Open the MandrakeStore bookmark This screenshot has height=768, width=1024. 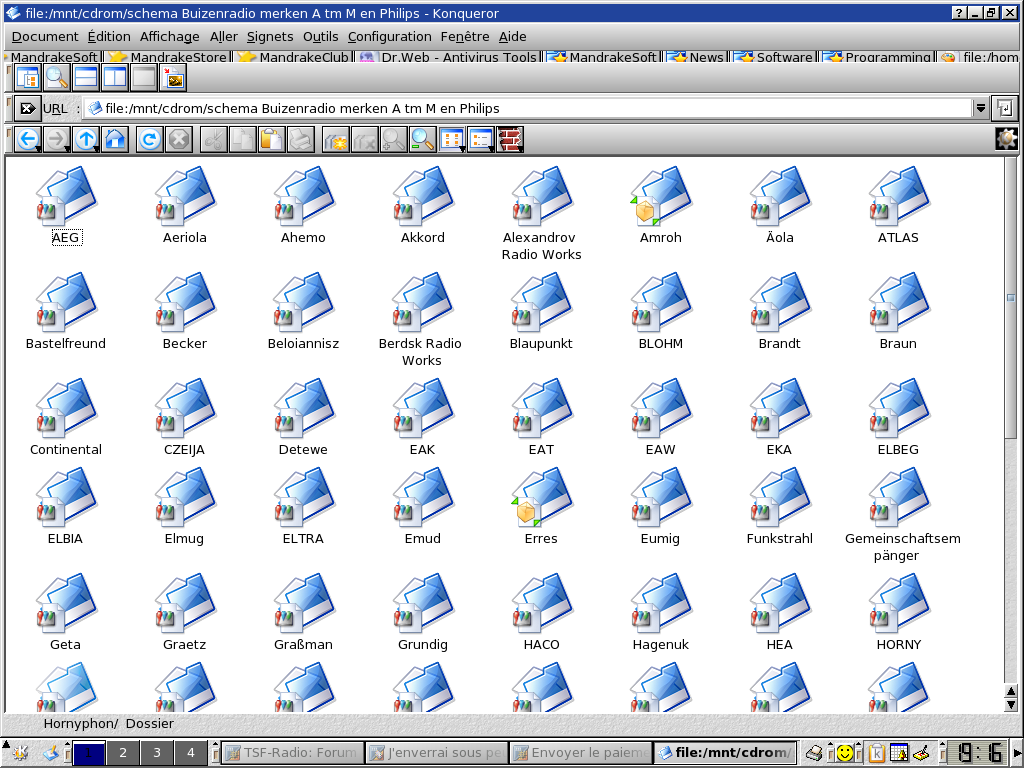[168, 57]
